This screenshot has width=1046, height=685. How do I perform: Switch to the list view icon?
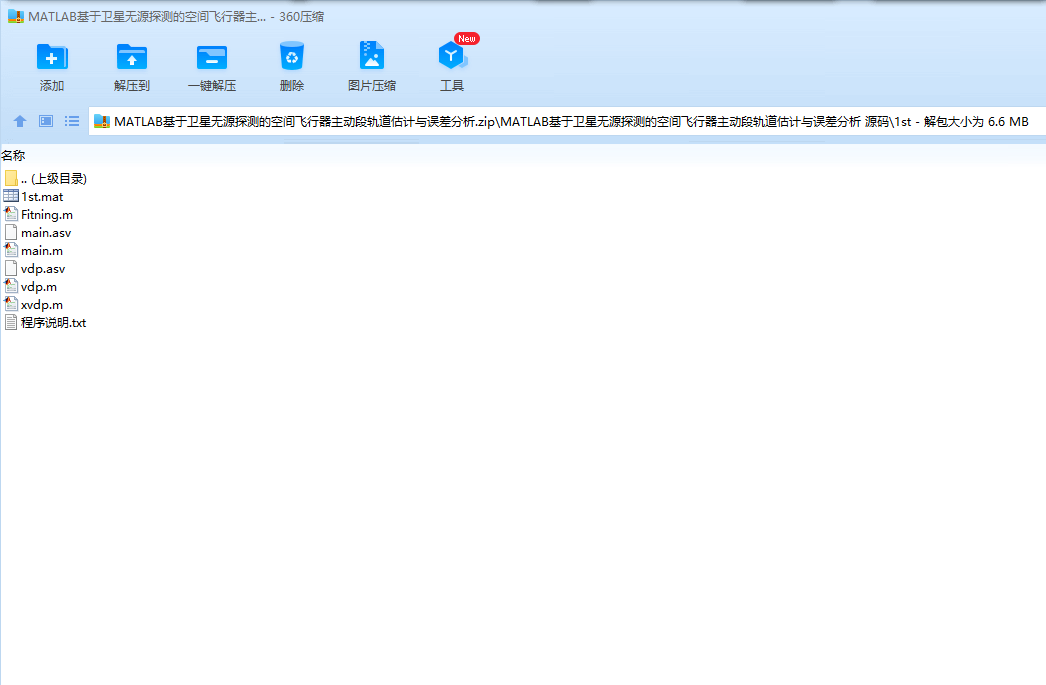point(72,121)
